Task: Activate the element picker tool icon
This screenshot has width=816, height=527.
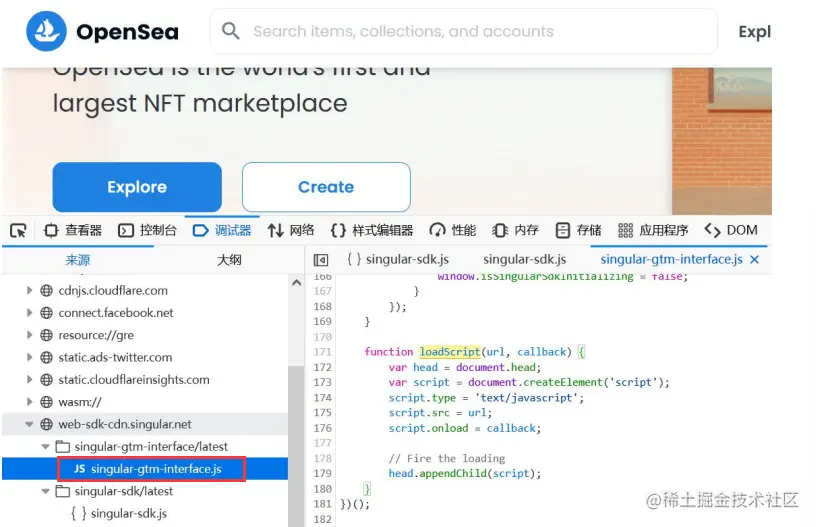Action: (18, 230)
